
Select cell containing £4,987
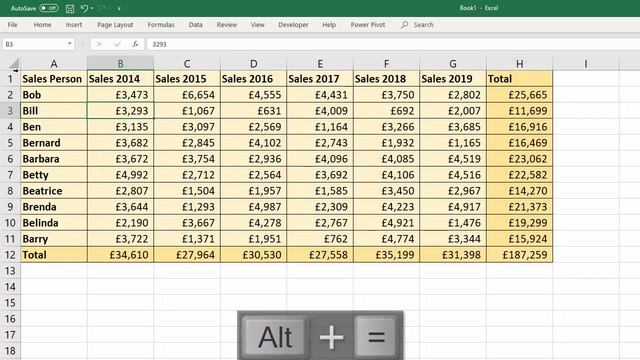[253, 207]
